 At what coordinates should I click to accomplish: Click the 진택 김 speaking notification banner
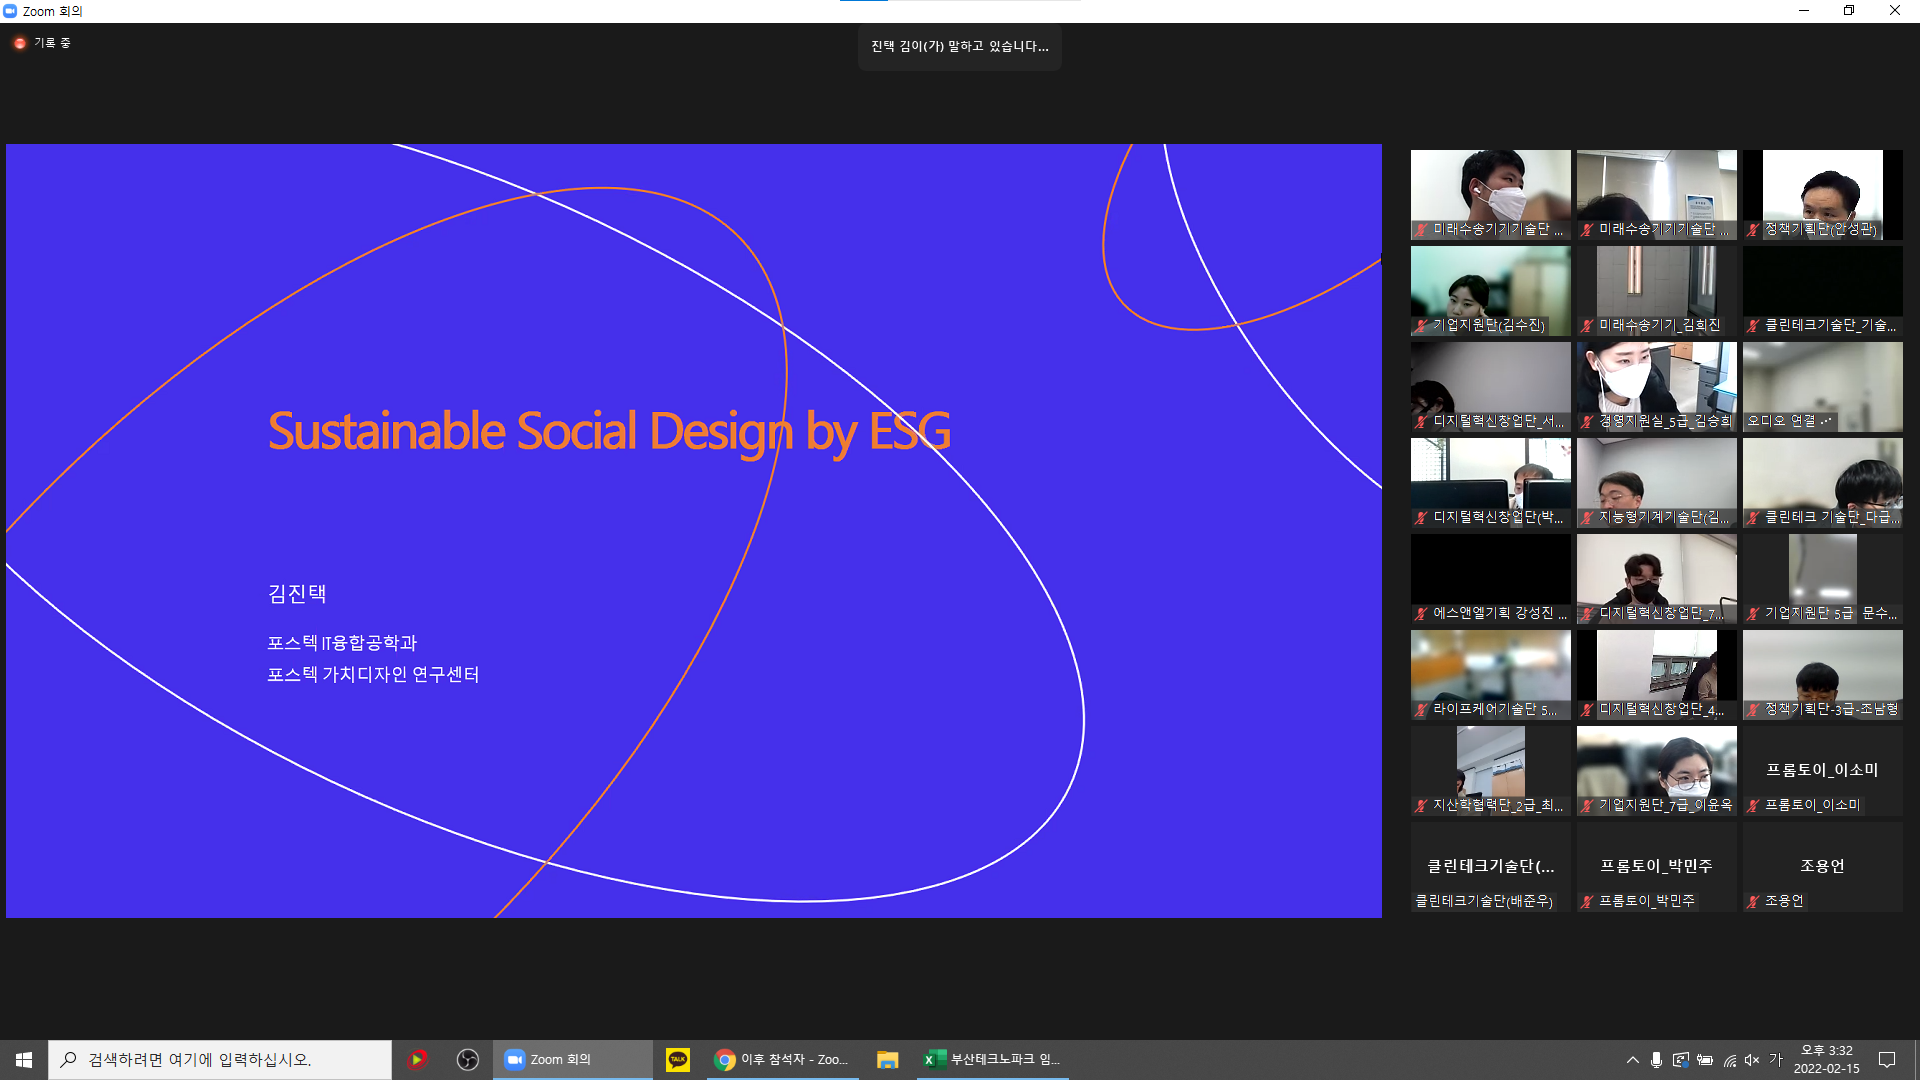(x=960, y=47)
